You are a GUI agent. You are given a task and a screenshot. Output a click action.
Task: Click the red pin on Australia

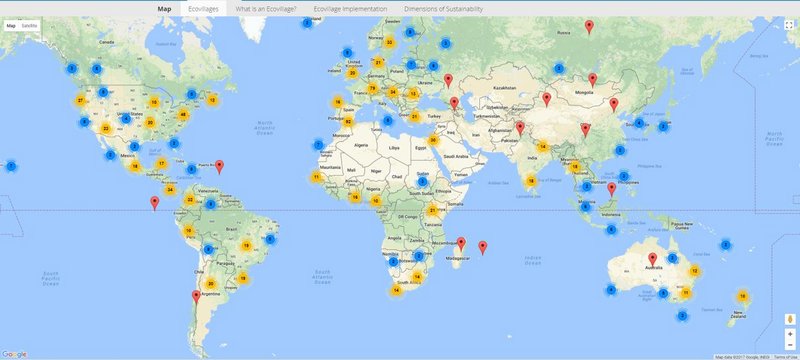(x=652, y=259)
